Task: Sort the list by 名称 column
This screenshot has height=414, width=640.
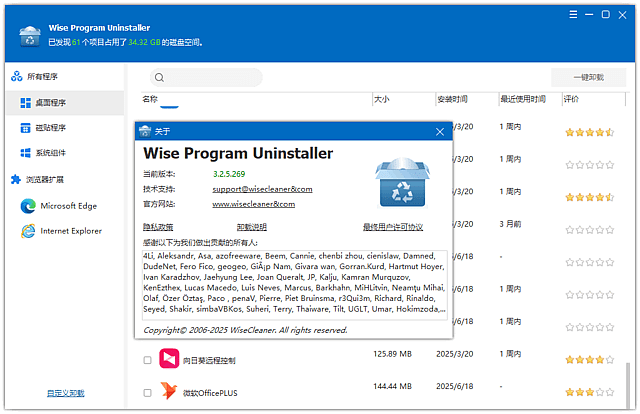Action: [x=150, y=100]
